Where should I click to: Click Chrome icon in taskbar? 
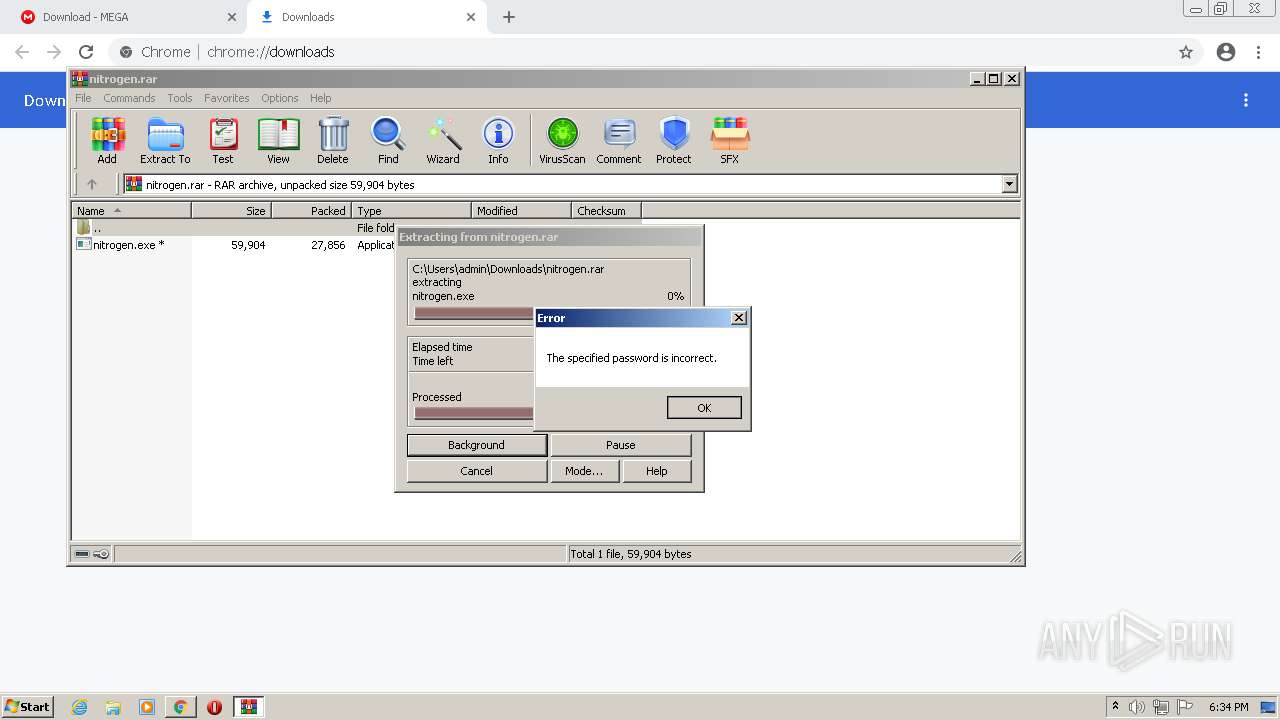coord(180,707)
